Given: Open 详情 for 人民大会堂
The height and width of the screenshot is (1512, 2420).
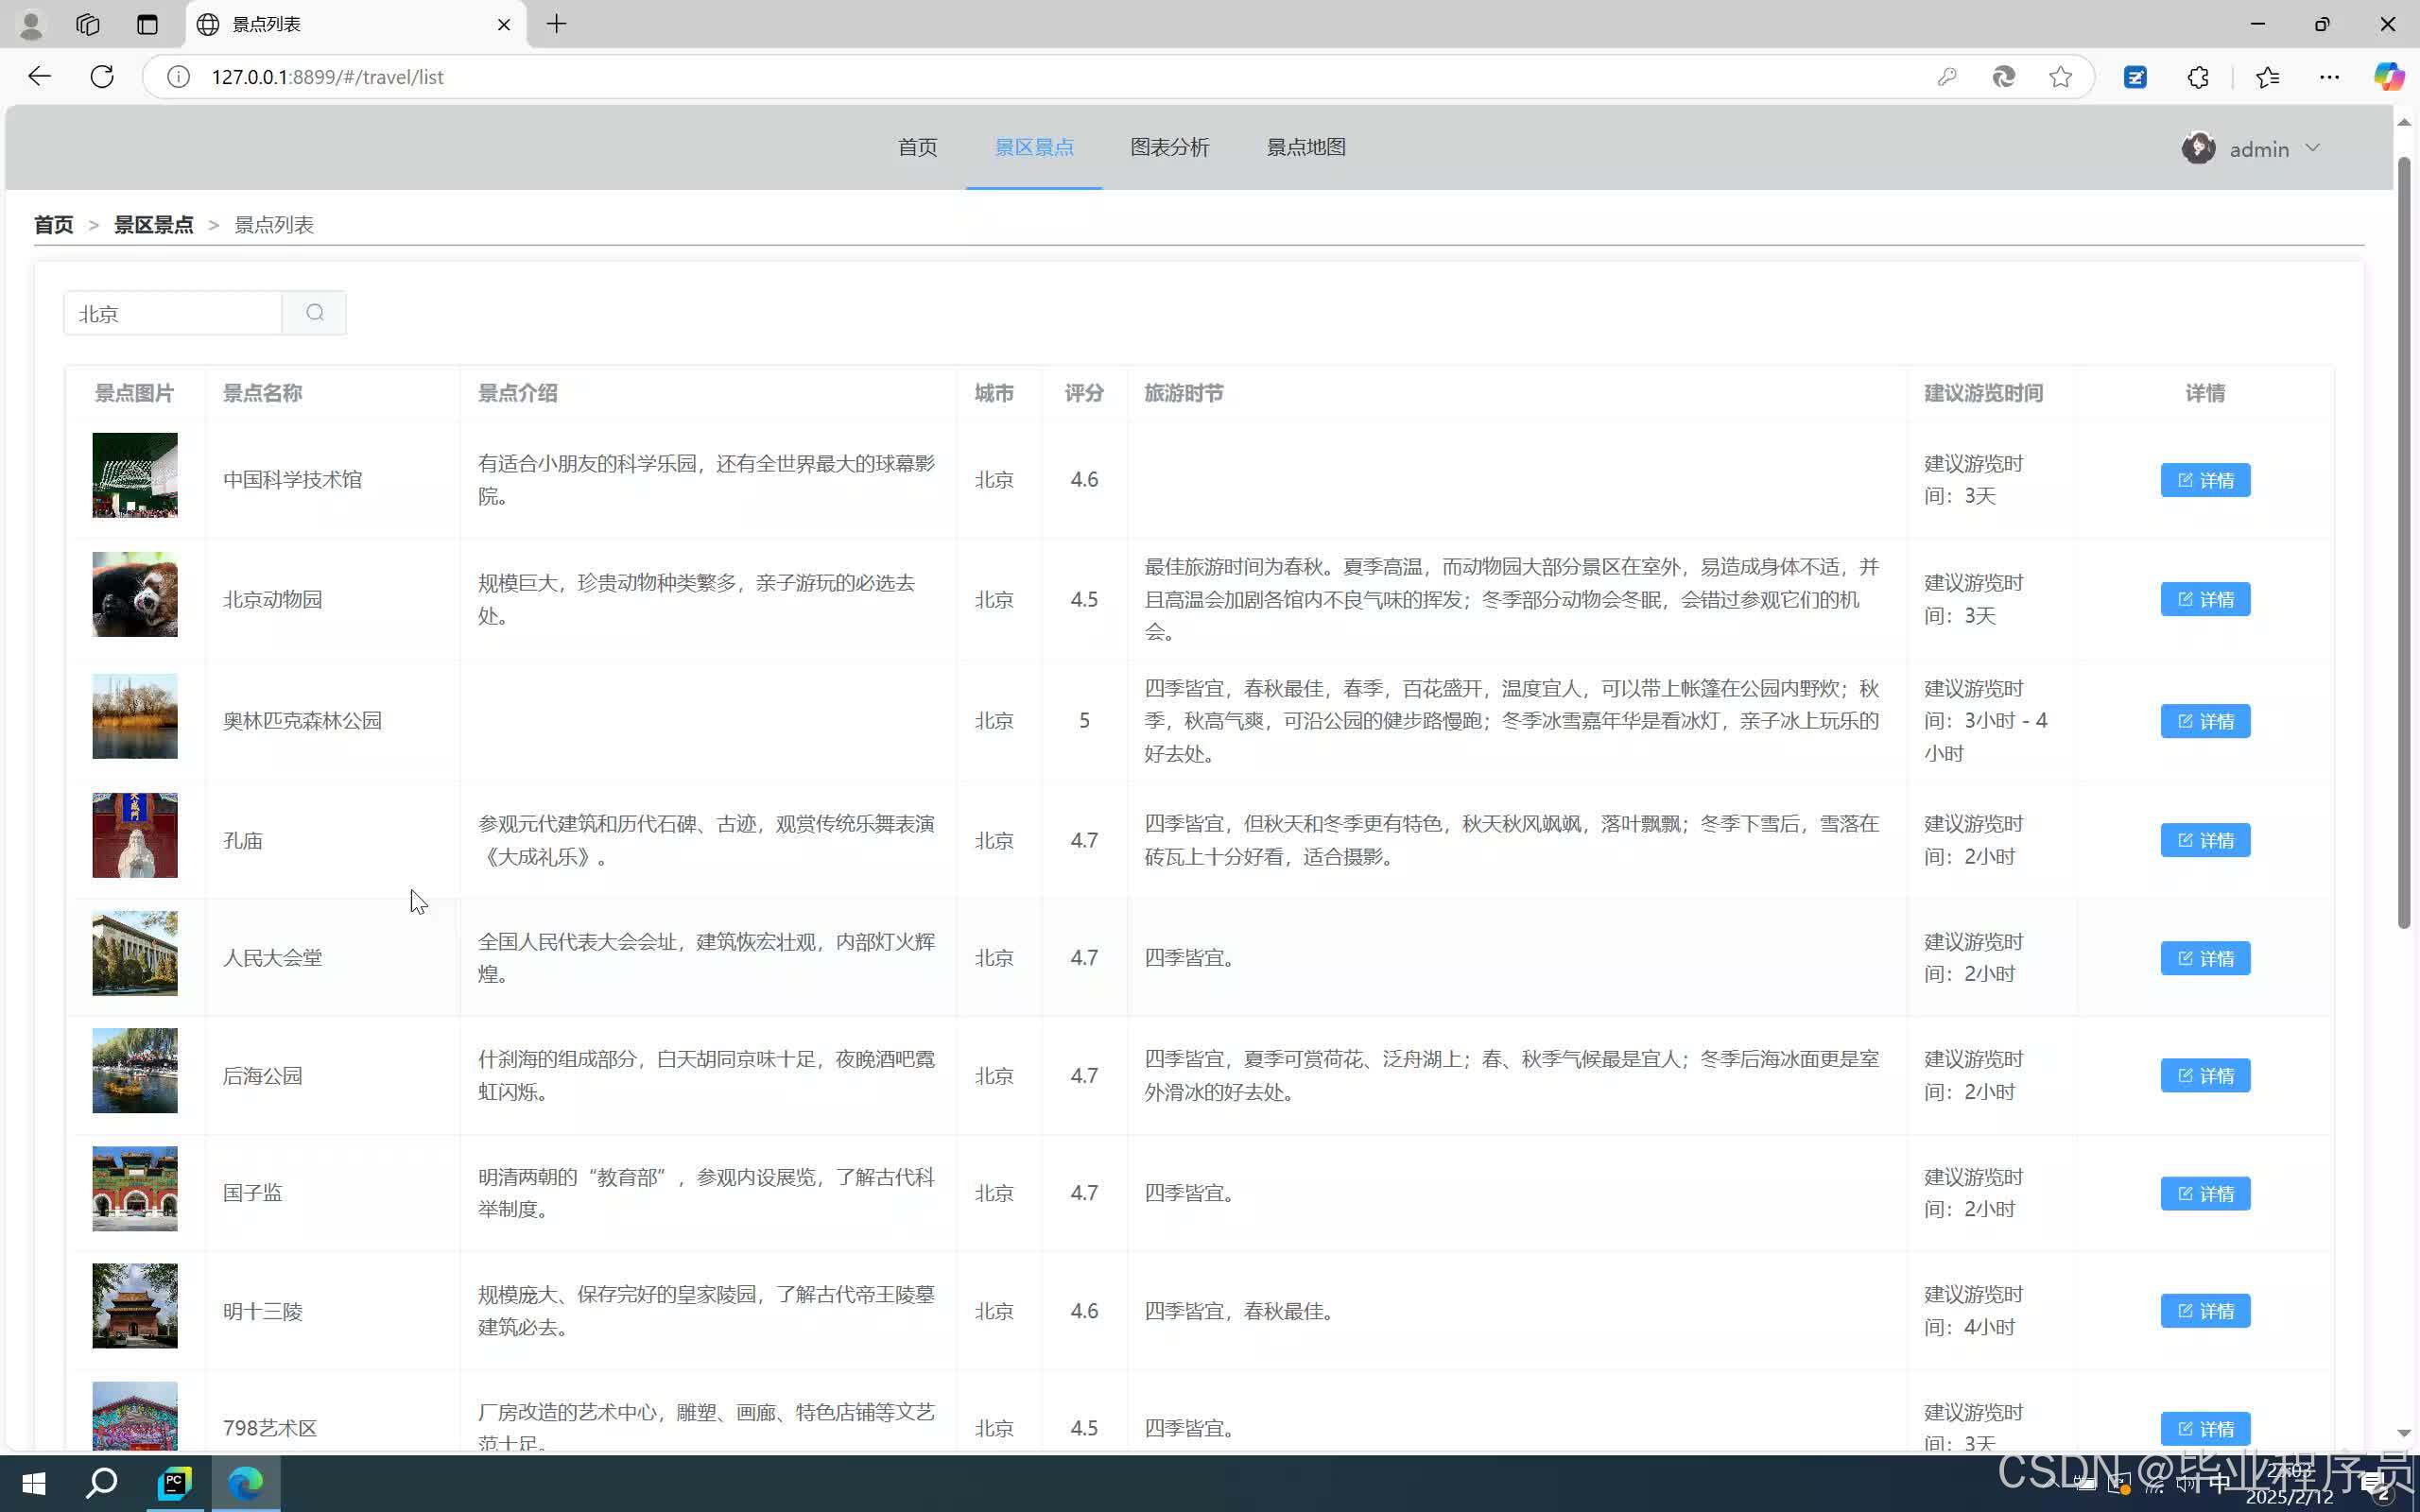Looking at the screenshot, I should point(2204,958).
